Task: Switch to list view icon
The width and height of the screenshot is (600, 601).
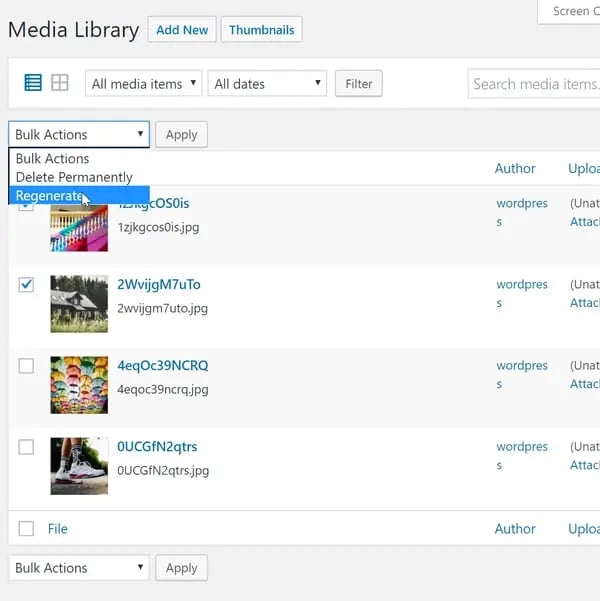Action: pos(33,83)
